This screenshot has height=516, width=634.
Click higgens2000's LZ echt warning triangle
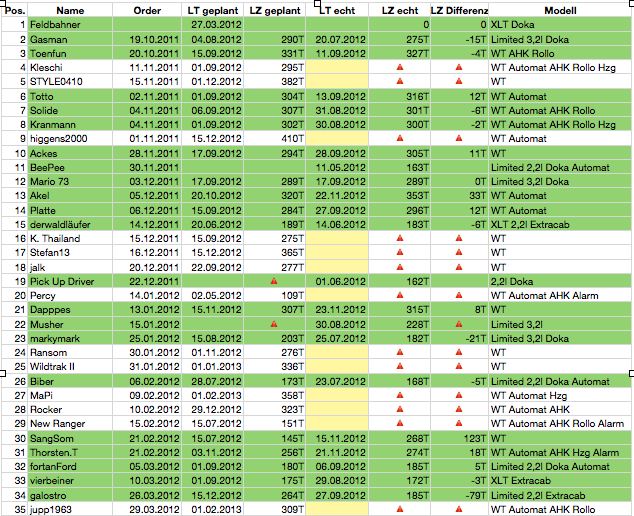(400, 138)
